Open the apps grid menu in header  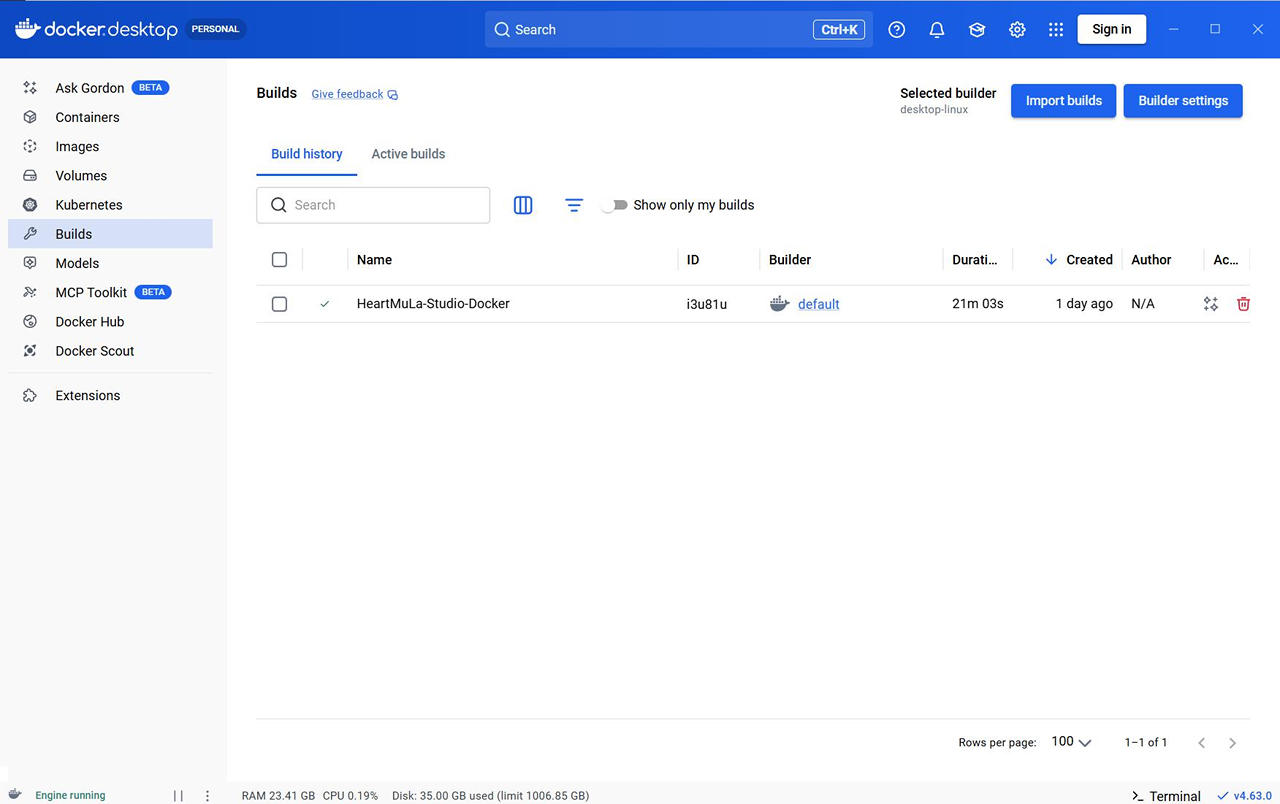(1056, 30)
